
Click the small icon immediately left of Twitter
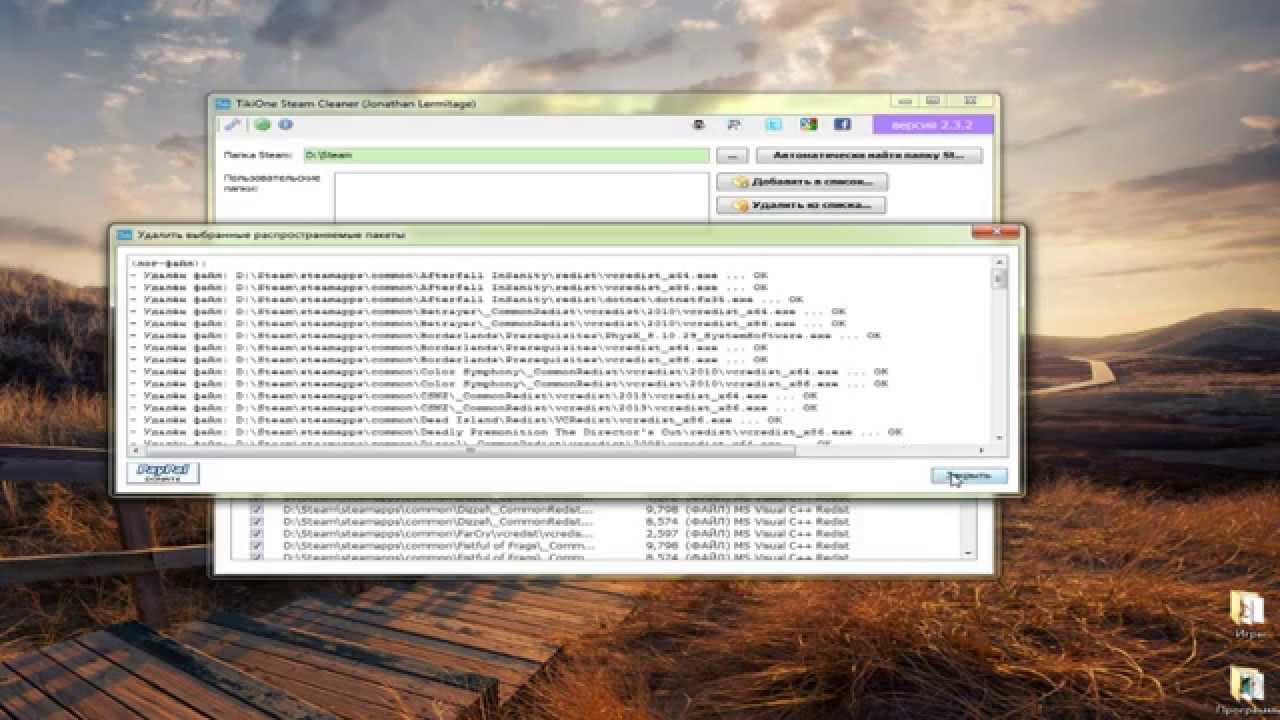click(x=734, y=125)
